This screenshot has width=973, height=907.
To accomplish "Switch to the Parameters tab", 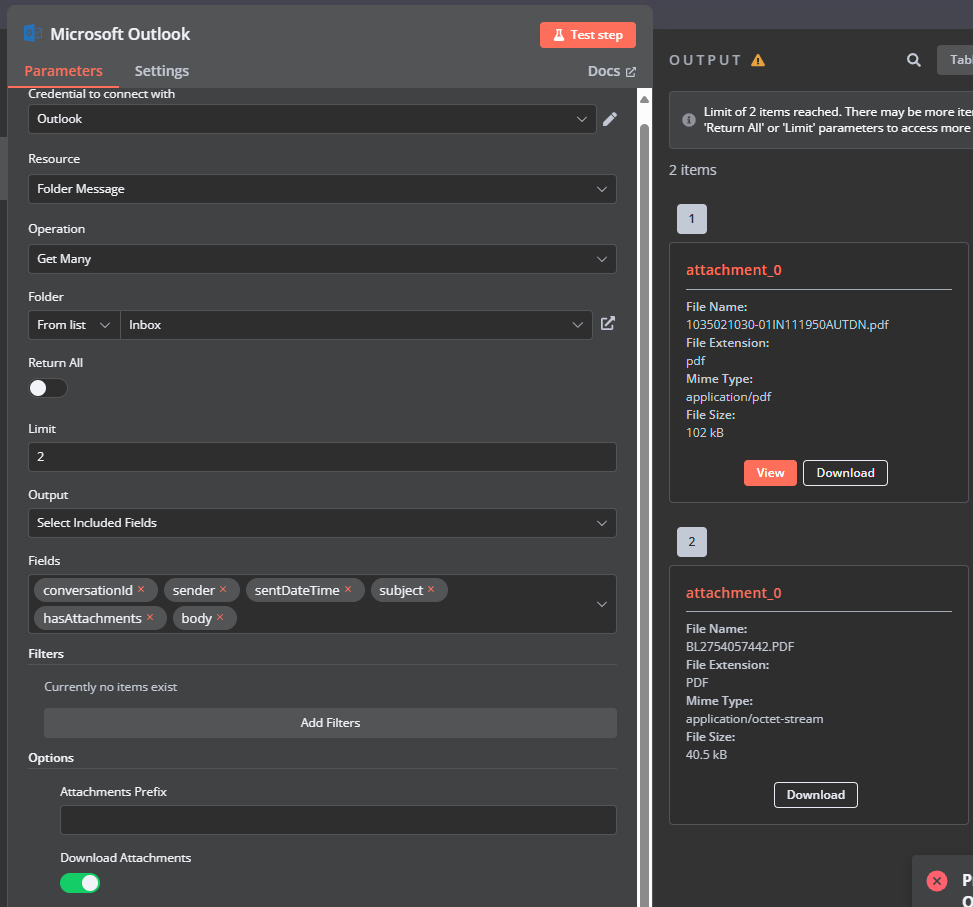I will (x=63, y=71).
